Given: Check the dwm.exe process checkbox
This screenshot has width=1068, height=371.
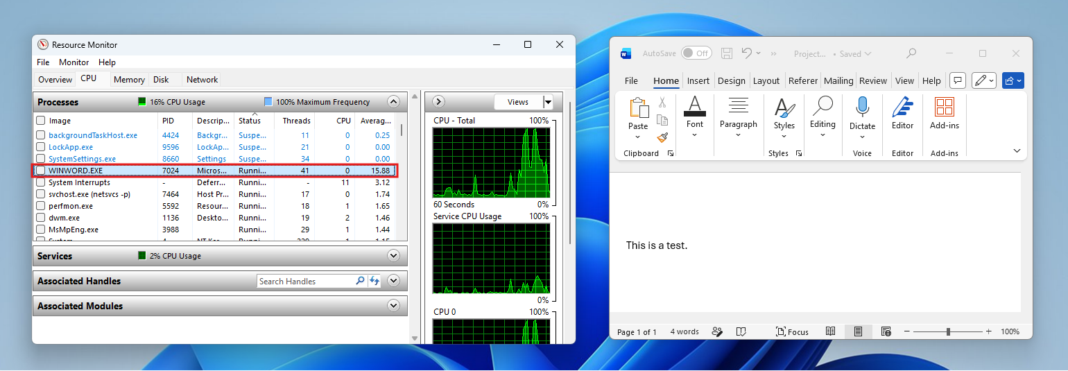Looking at the screenshot, I should tap(41, 218).
